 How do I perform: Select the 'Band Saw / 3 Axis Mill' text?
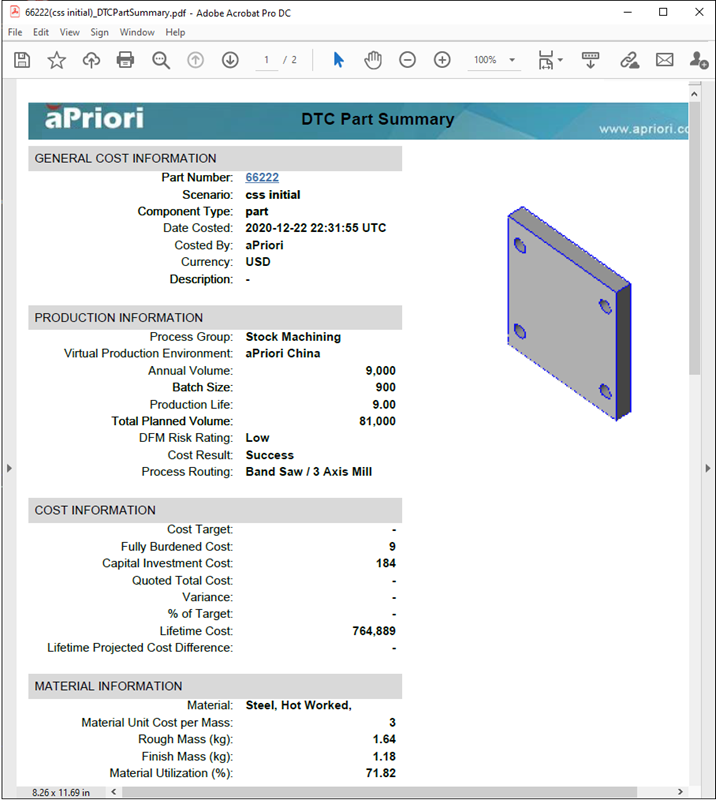309,472
